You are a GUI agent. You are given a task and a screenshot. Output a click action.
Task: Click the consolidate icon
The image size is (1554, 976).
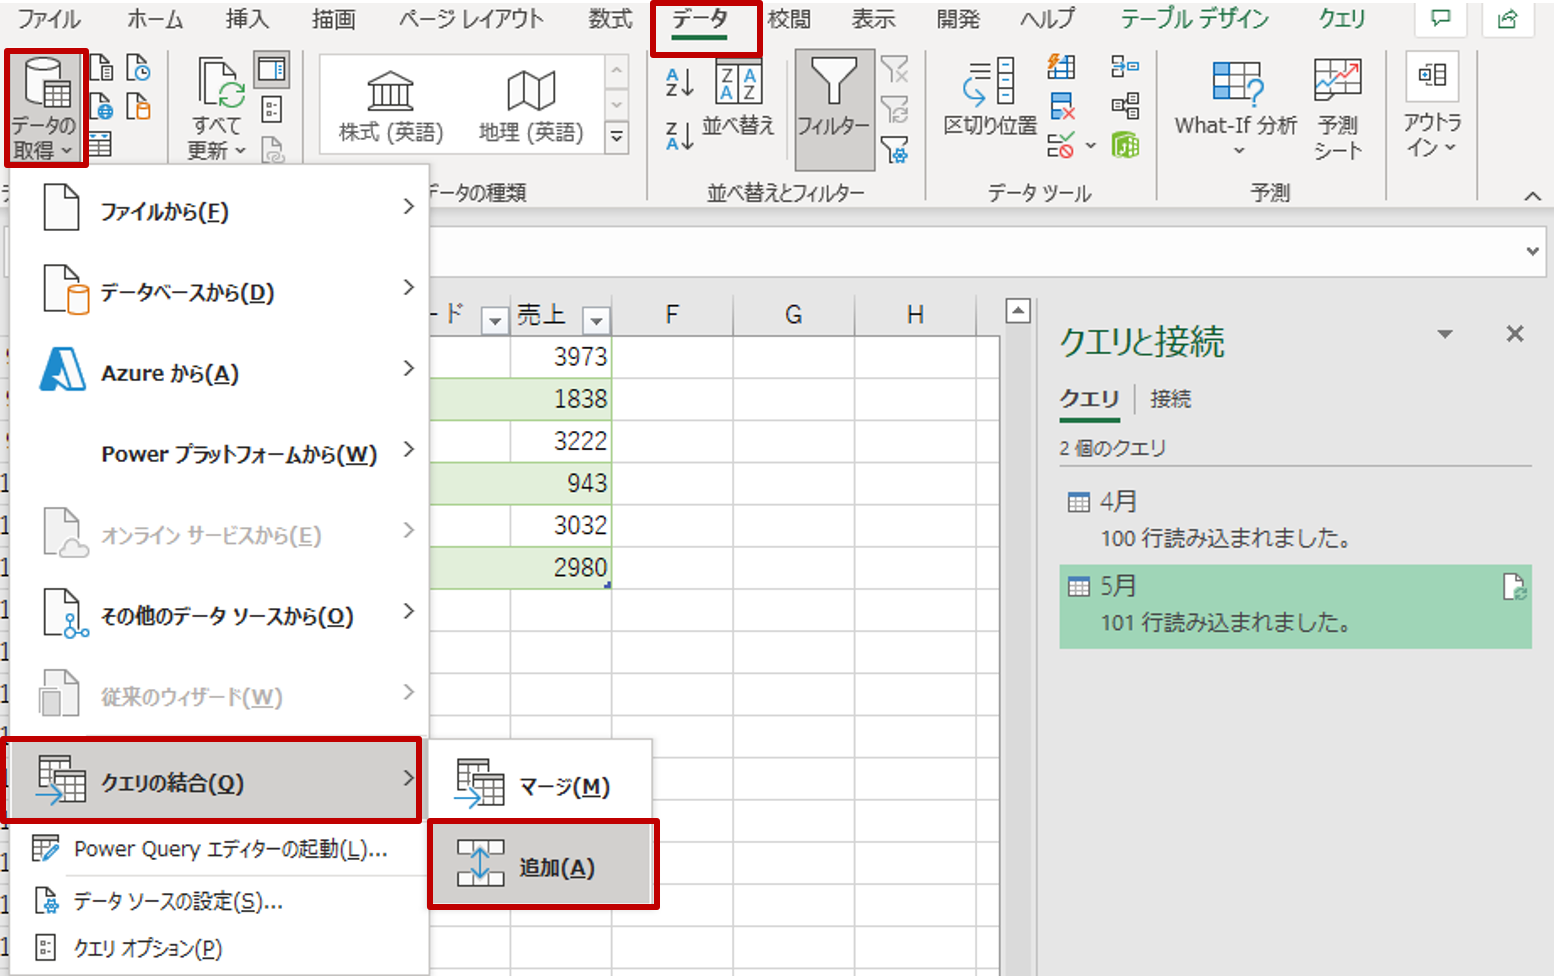1125,67
